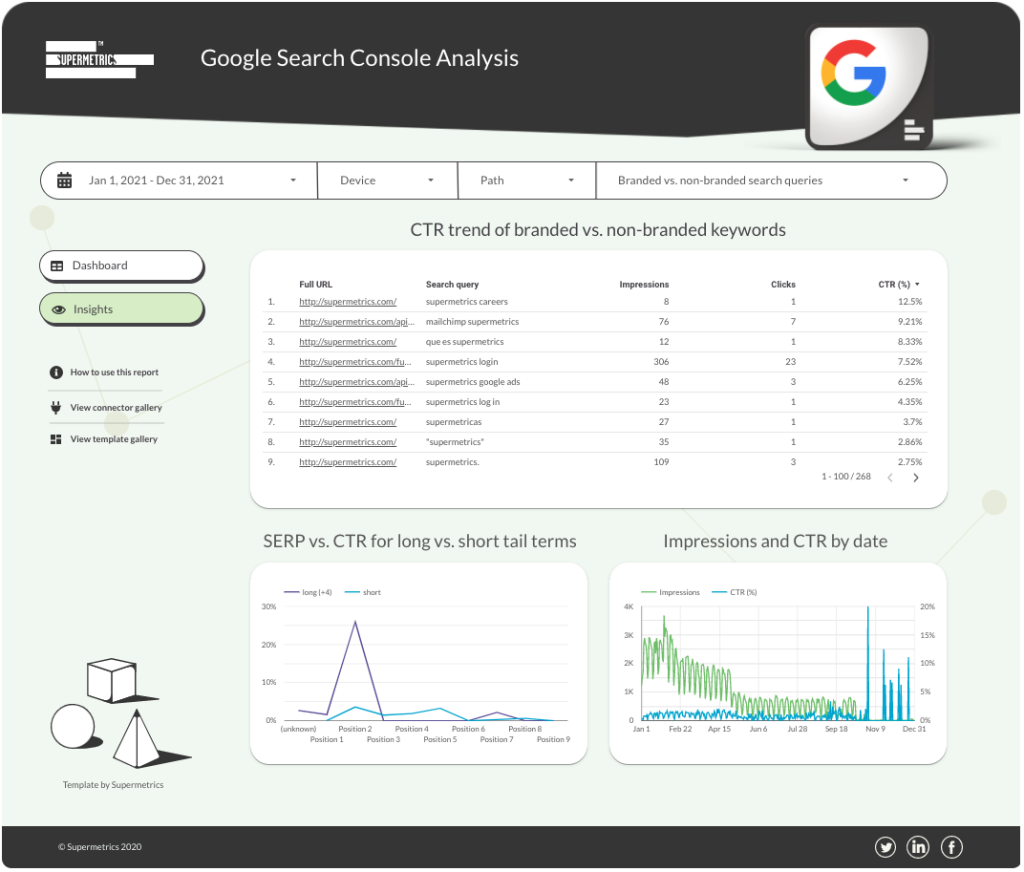Click the Twitter icon in footer
Viewport: 1024px width, 872px height.
point(885,848)
